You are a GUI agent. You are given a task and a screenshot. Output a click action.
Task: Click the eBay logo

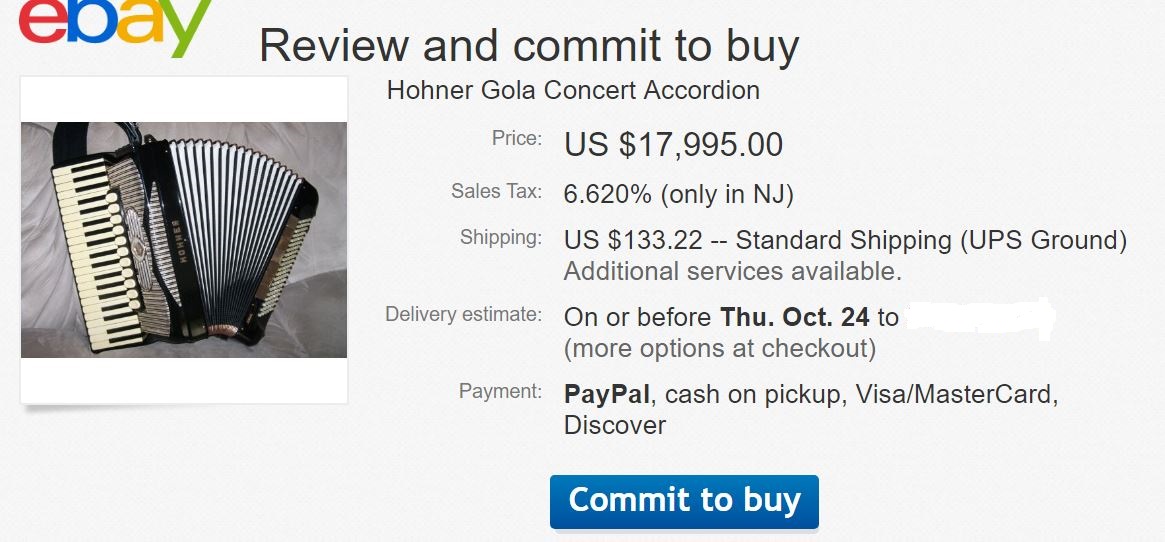pyautogui.click(x=115, y=25)
